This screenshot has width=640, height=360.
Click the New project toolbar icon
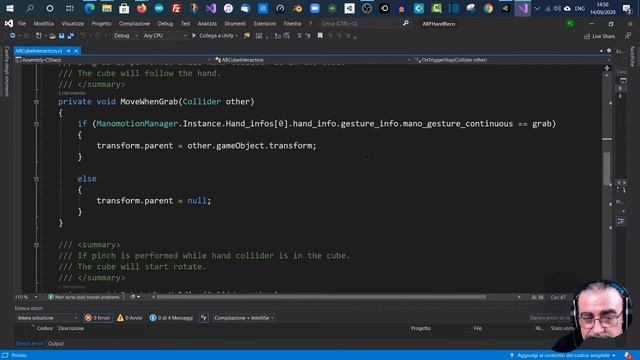39,36
